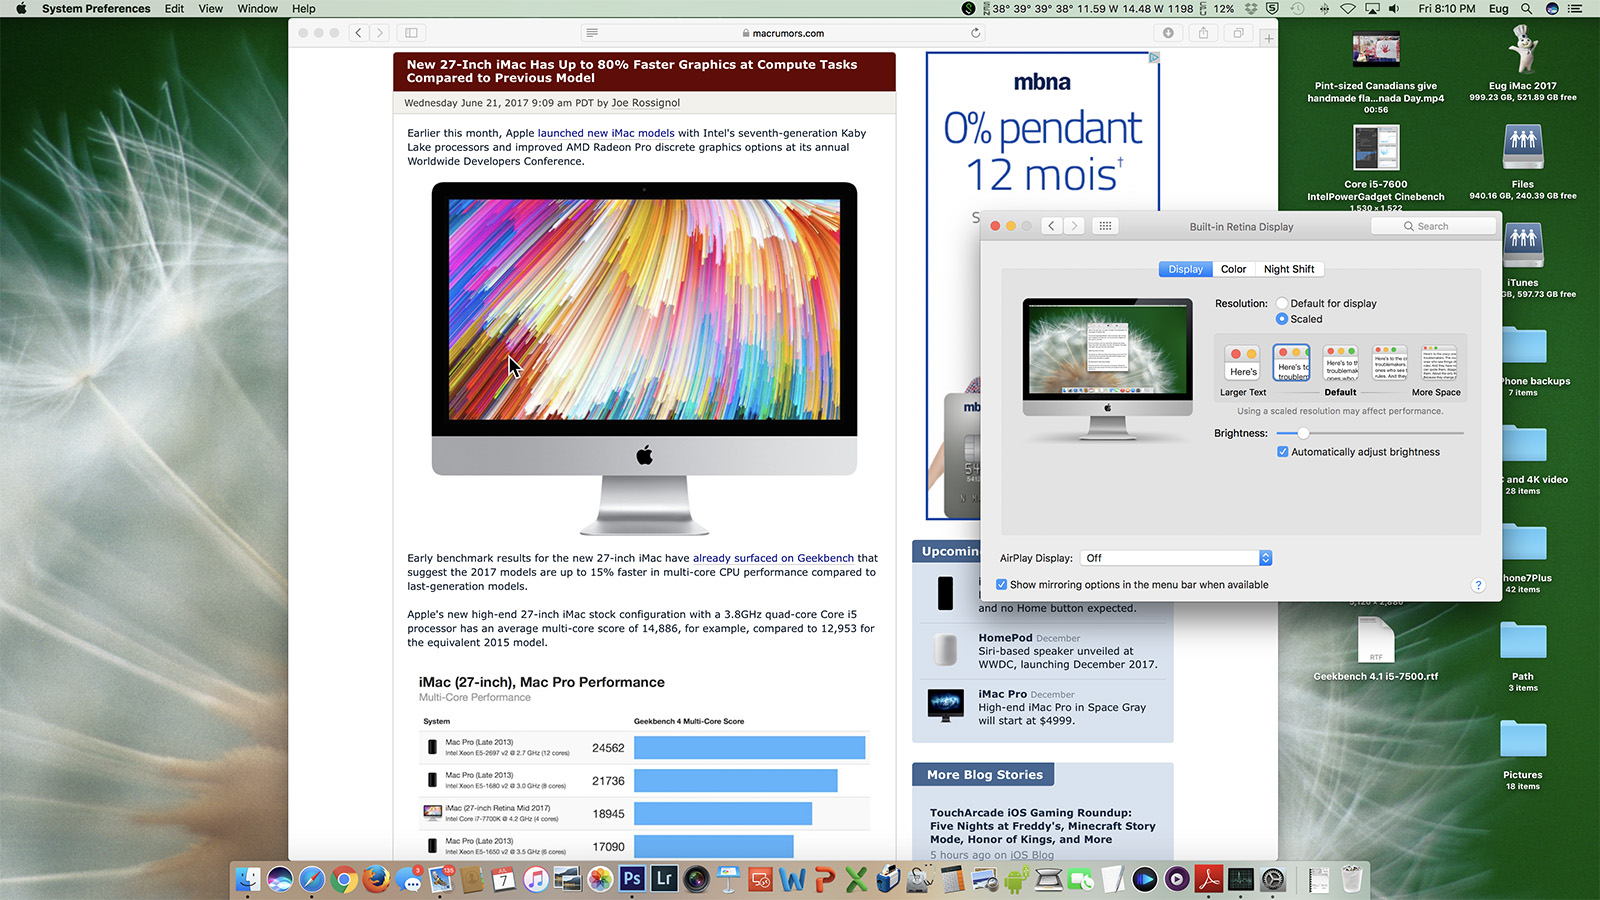Open Messages app in the Dock
Image resolution: width=1600 pixels, height=900 pixels.
(408, 879)
